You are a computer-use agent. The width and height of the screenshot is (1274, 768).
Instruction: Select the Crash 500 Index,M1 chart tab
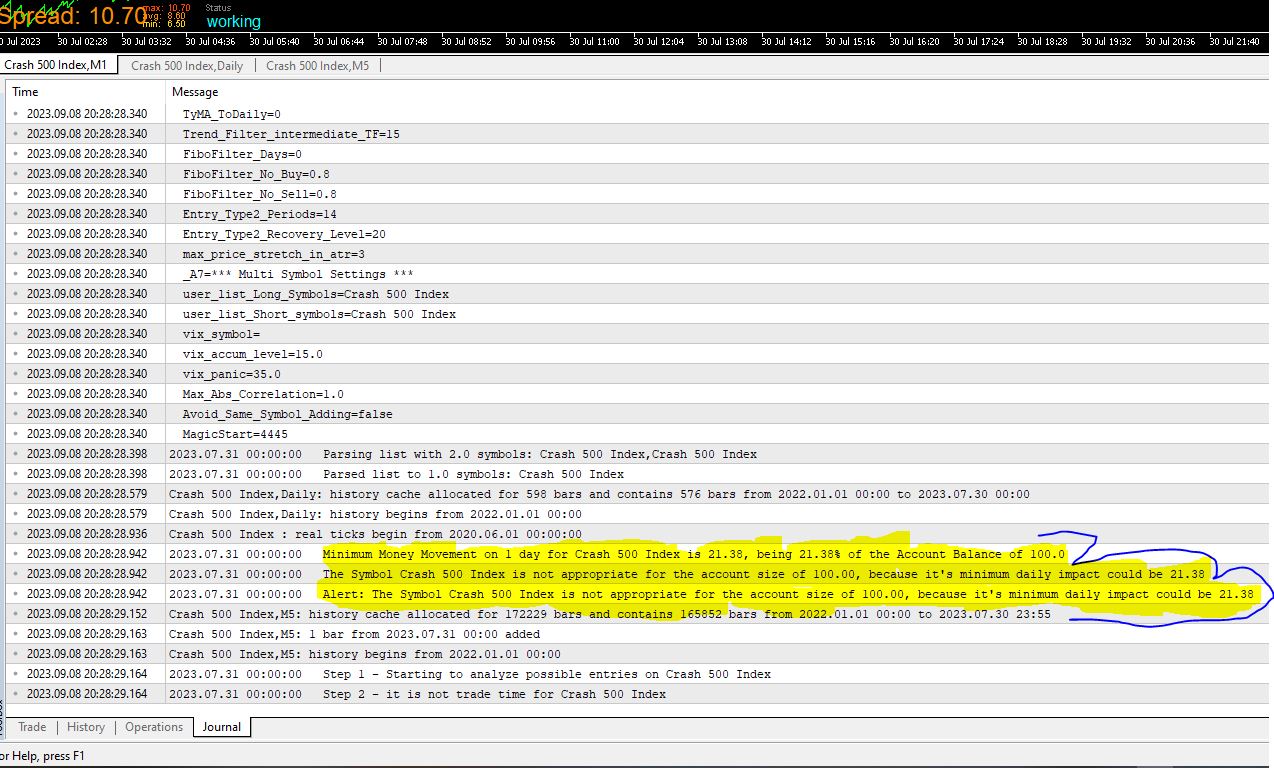pyautogui.click(x=55, y=65)
